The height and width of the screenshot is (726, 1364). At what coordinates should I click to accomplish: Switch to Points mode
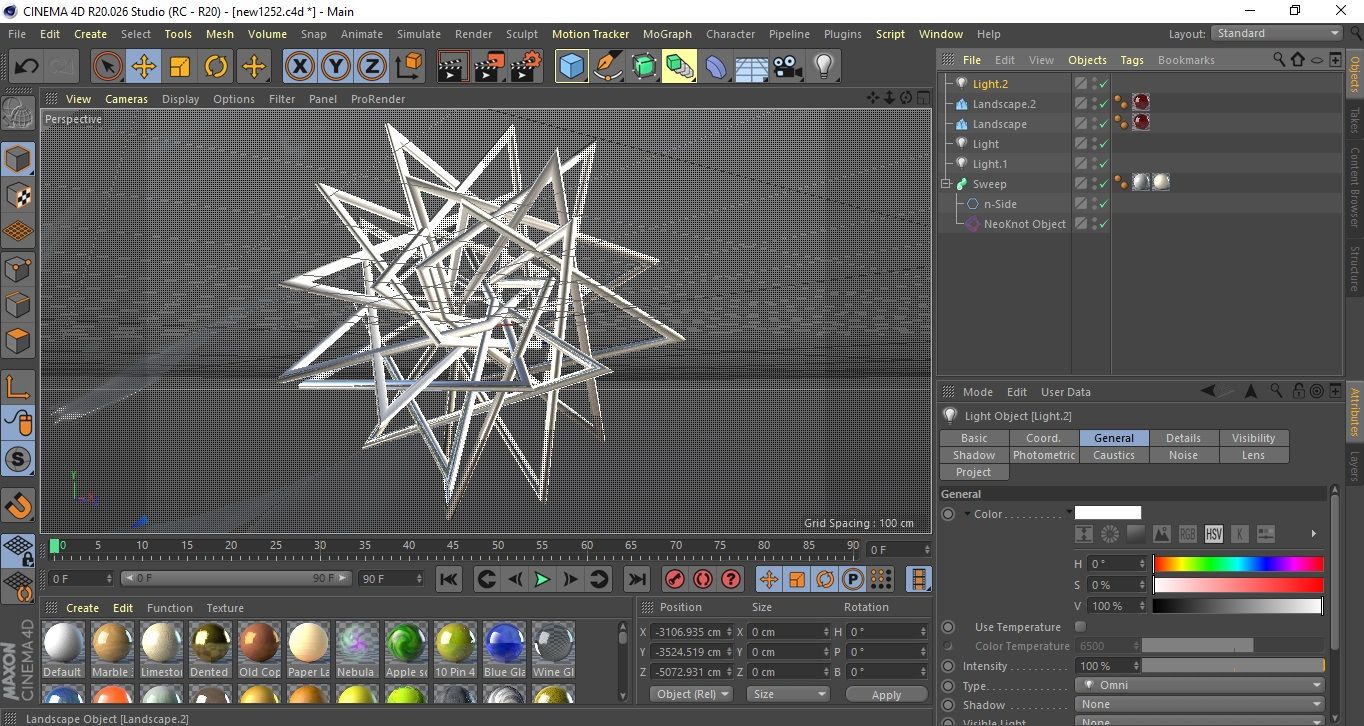(18, 268)
